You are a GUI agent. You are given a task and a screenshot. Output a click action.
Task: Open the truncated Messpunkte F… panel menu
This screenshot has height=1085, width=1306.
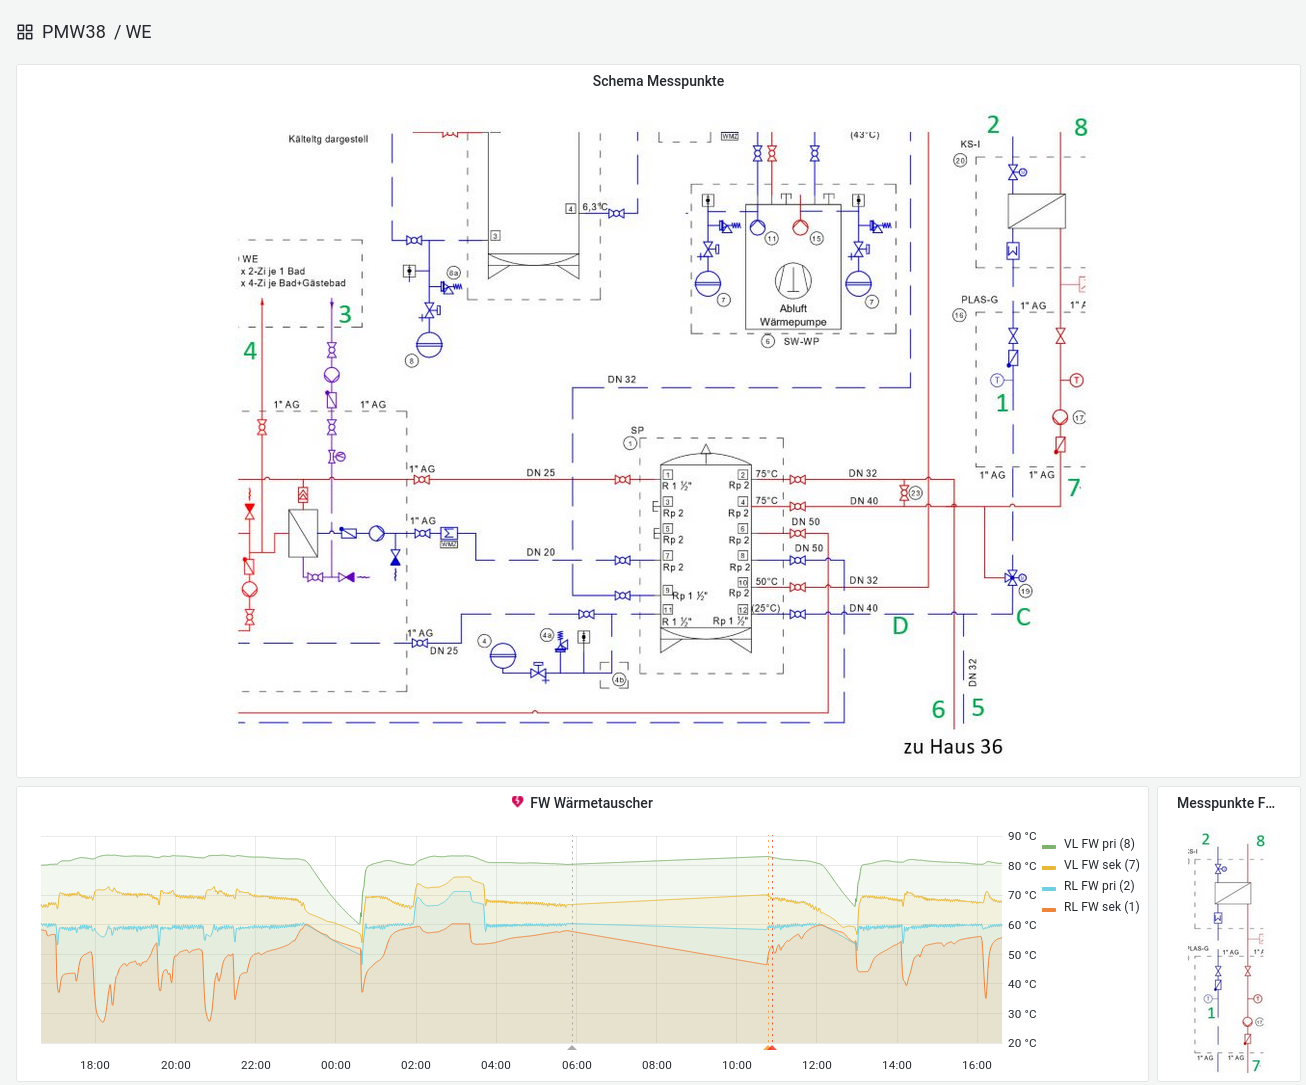[x=1227, y=802]
